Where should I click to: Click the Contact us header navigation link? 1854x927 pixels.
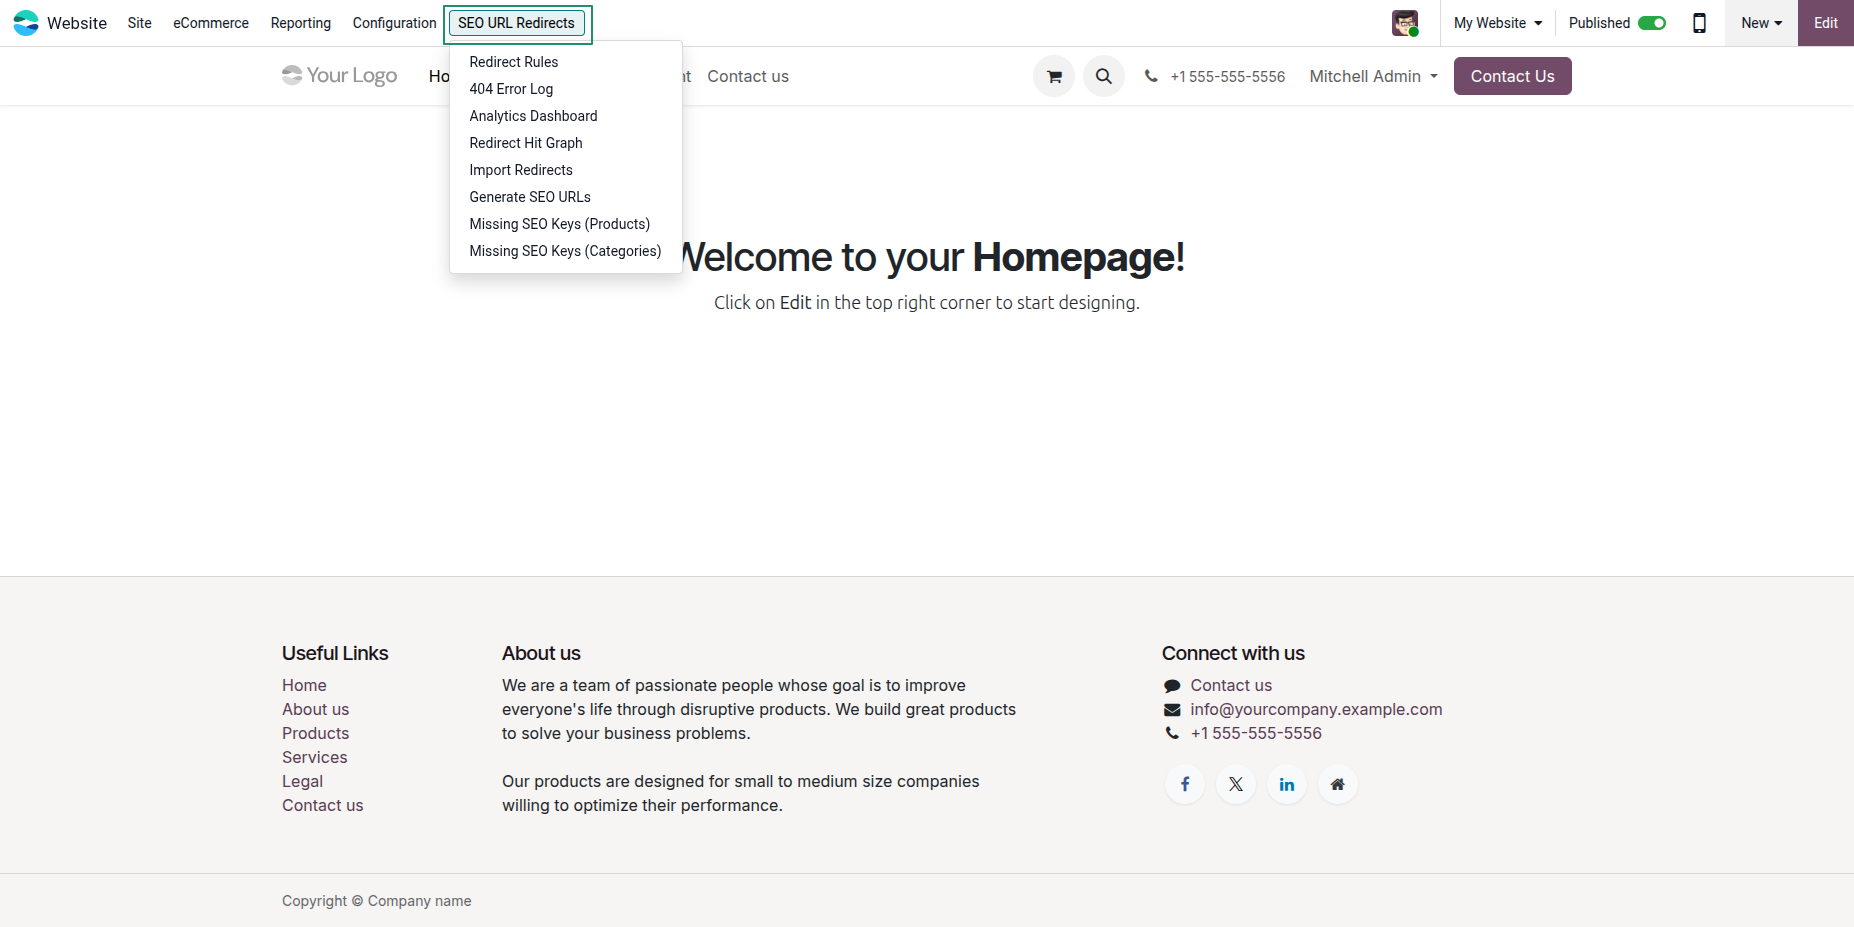coord(748,76)
